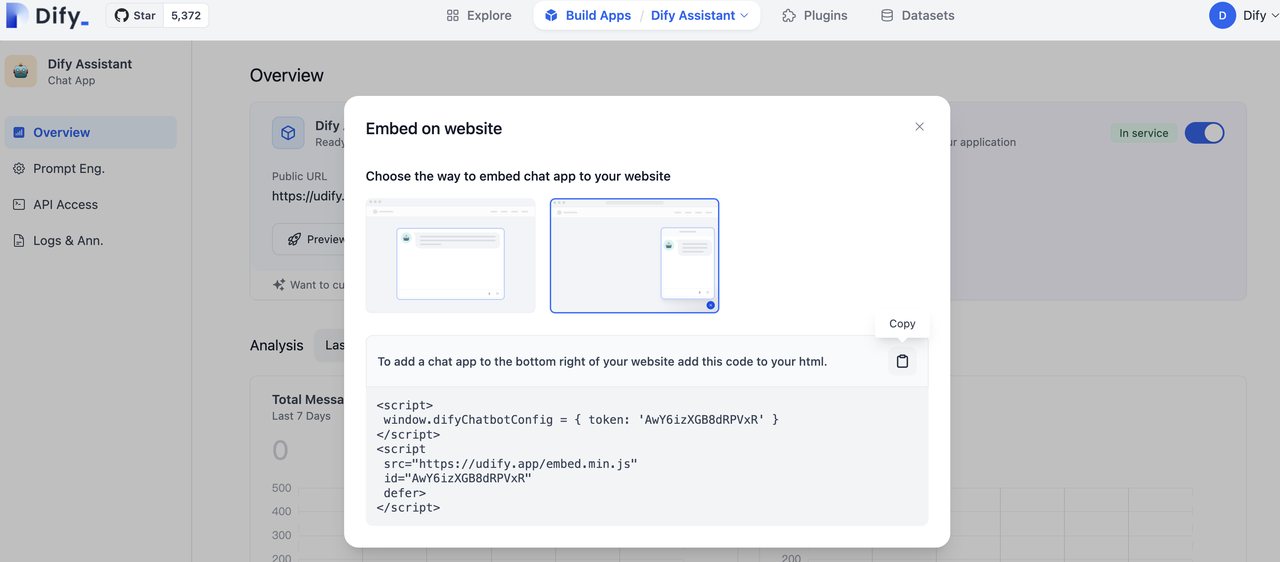Click the app cube icon in overview card

point(288,133)
